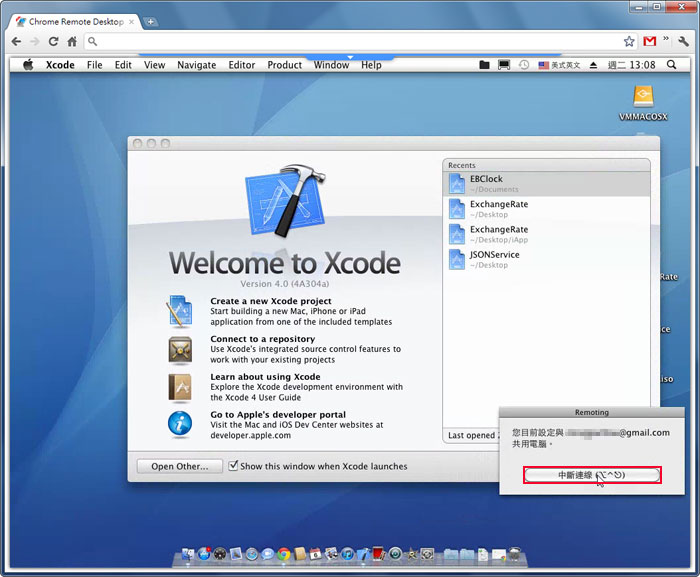The width and height of the screenshot is (700, 577).
Task: Open the 美式英文 input source menu
Action: coord(559,65)
